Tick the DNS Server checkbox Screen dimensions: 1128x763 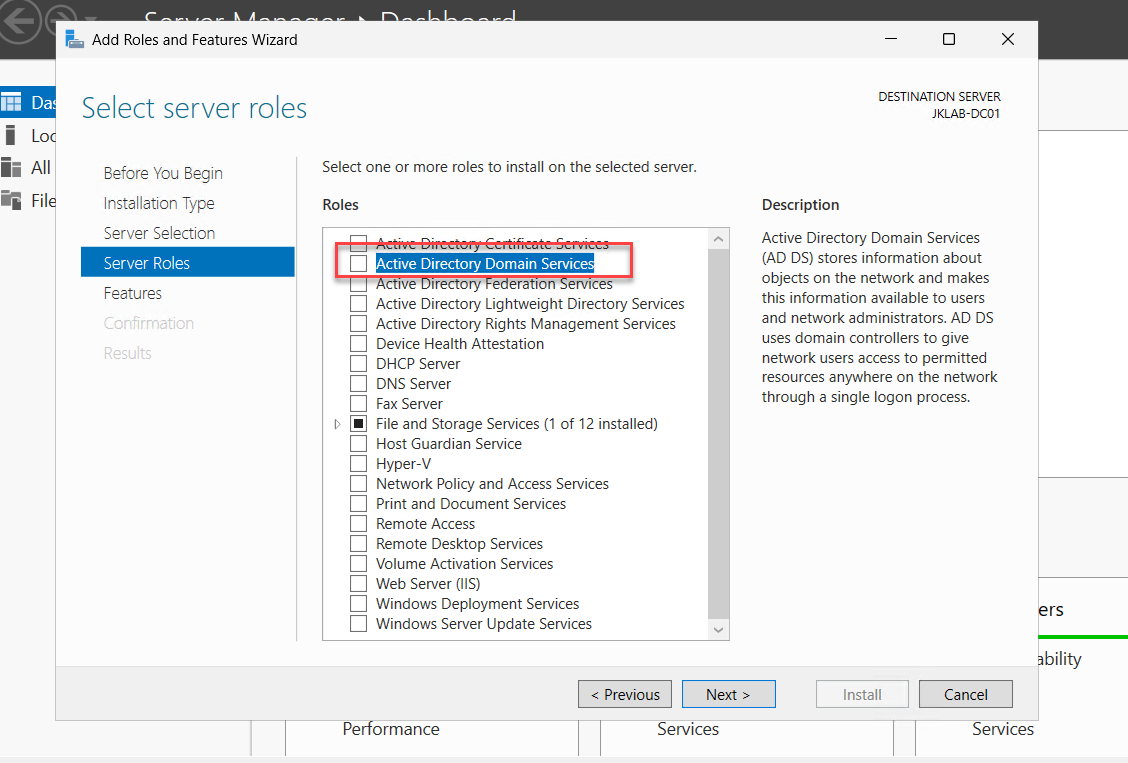click(x=358, y=384)
